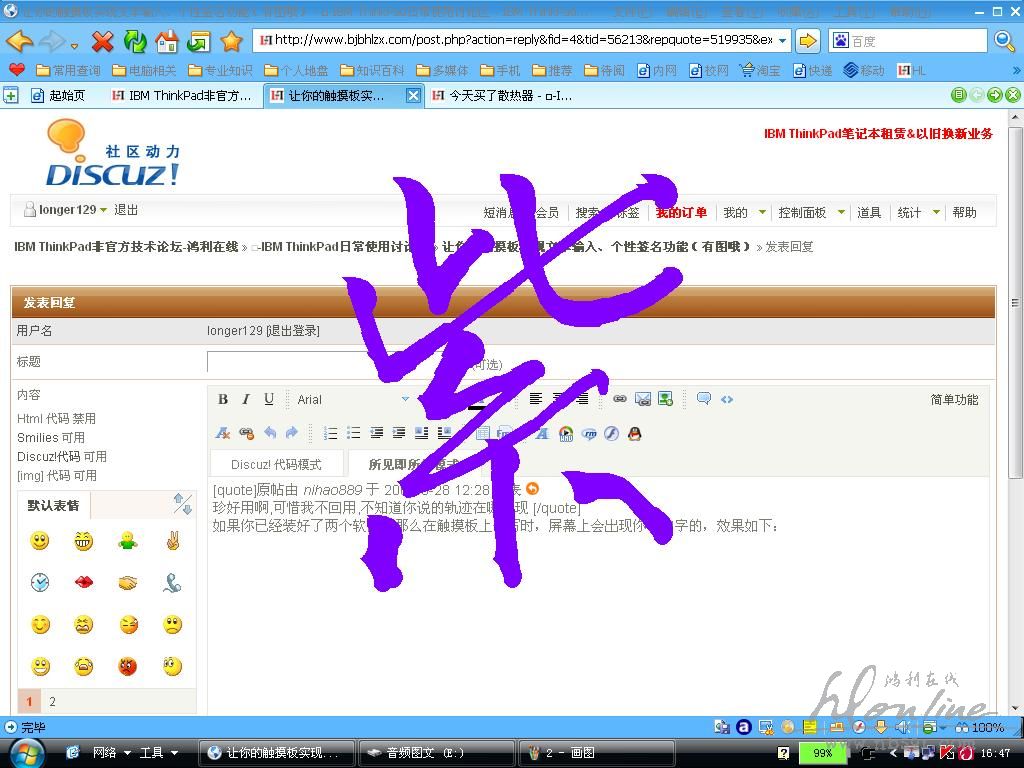The height and width of the screenshot is (768, 1024).
Task: Open the 淘宝 bookmark
Action: 760,70
